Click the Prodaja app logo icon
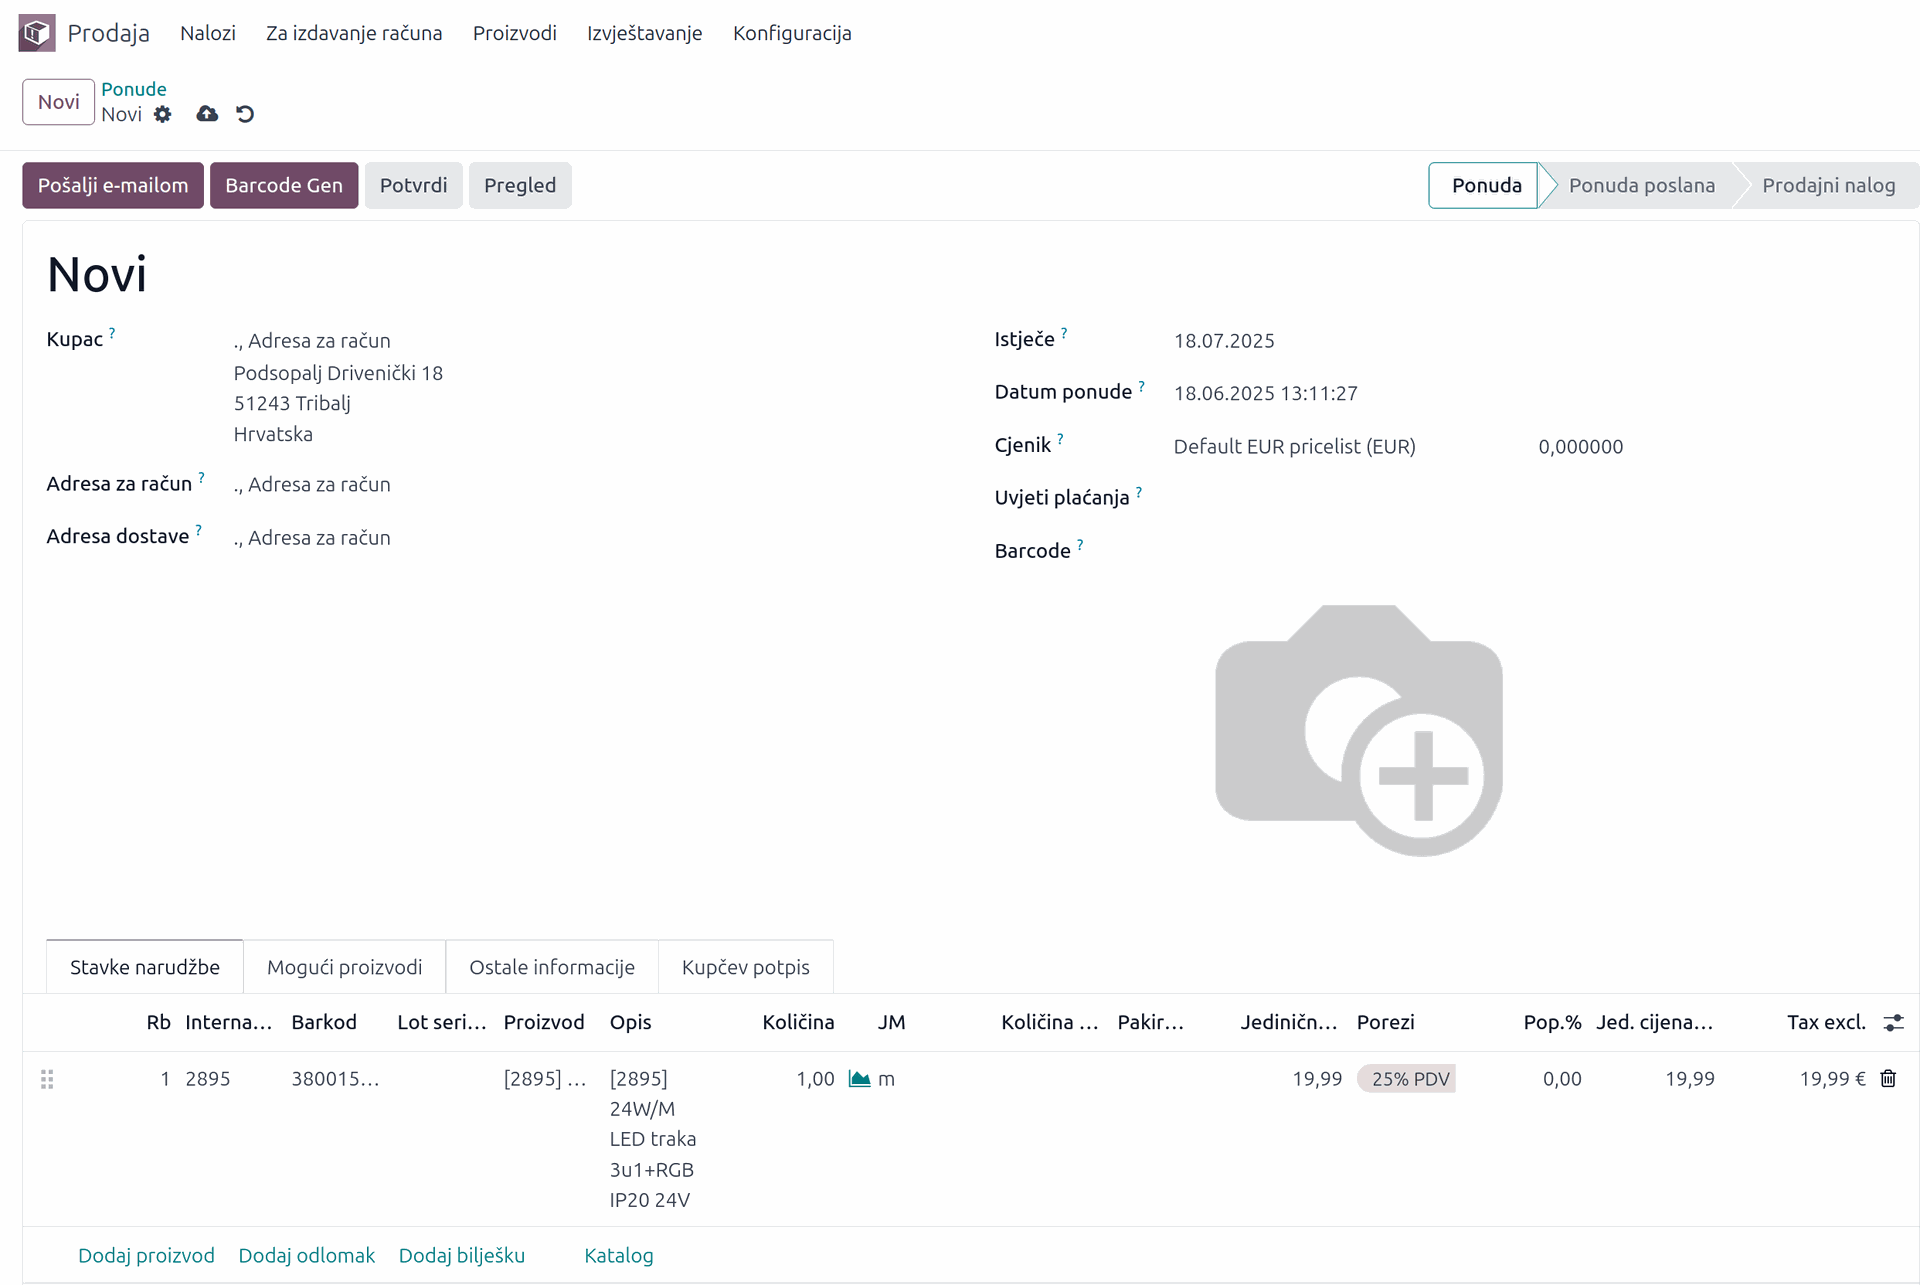1920x1285 pixels. [37, 33]
